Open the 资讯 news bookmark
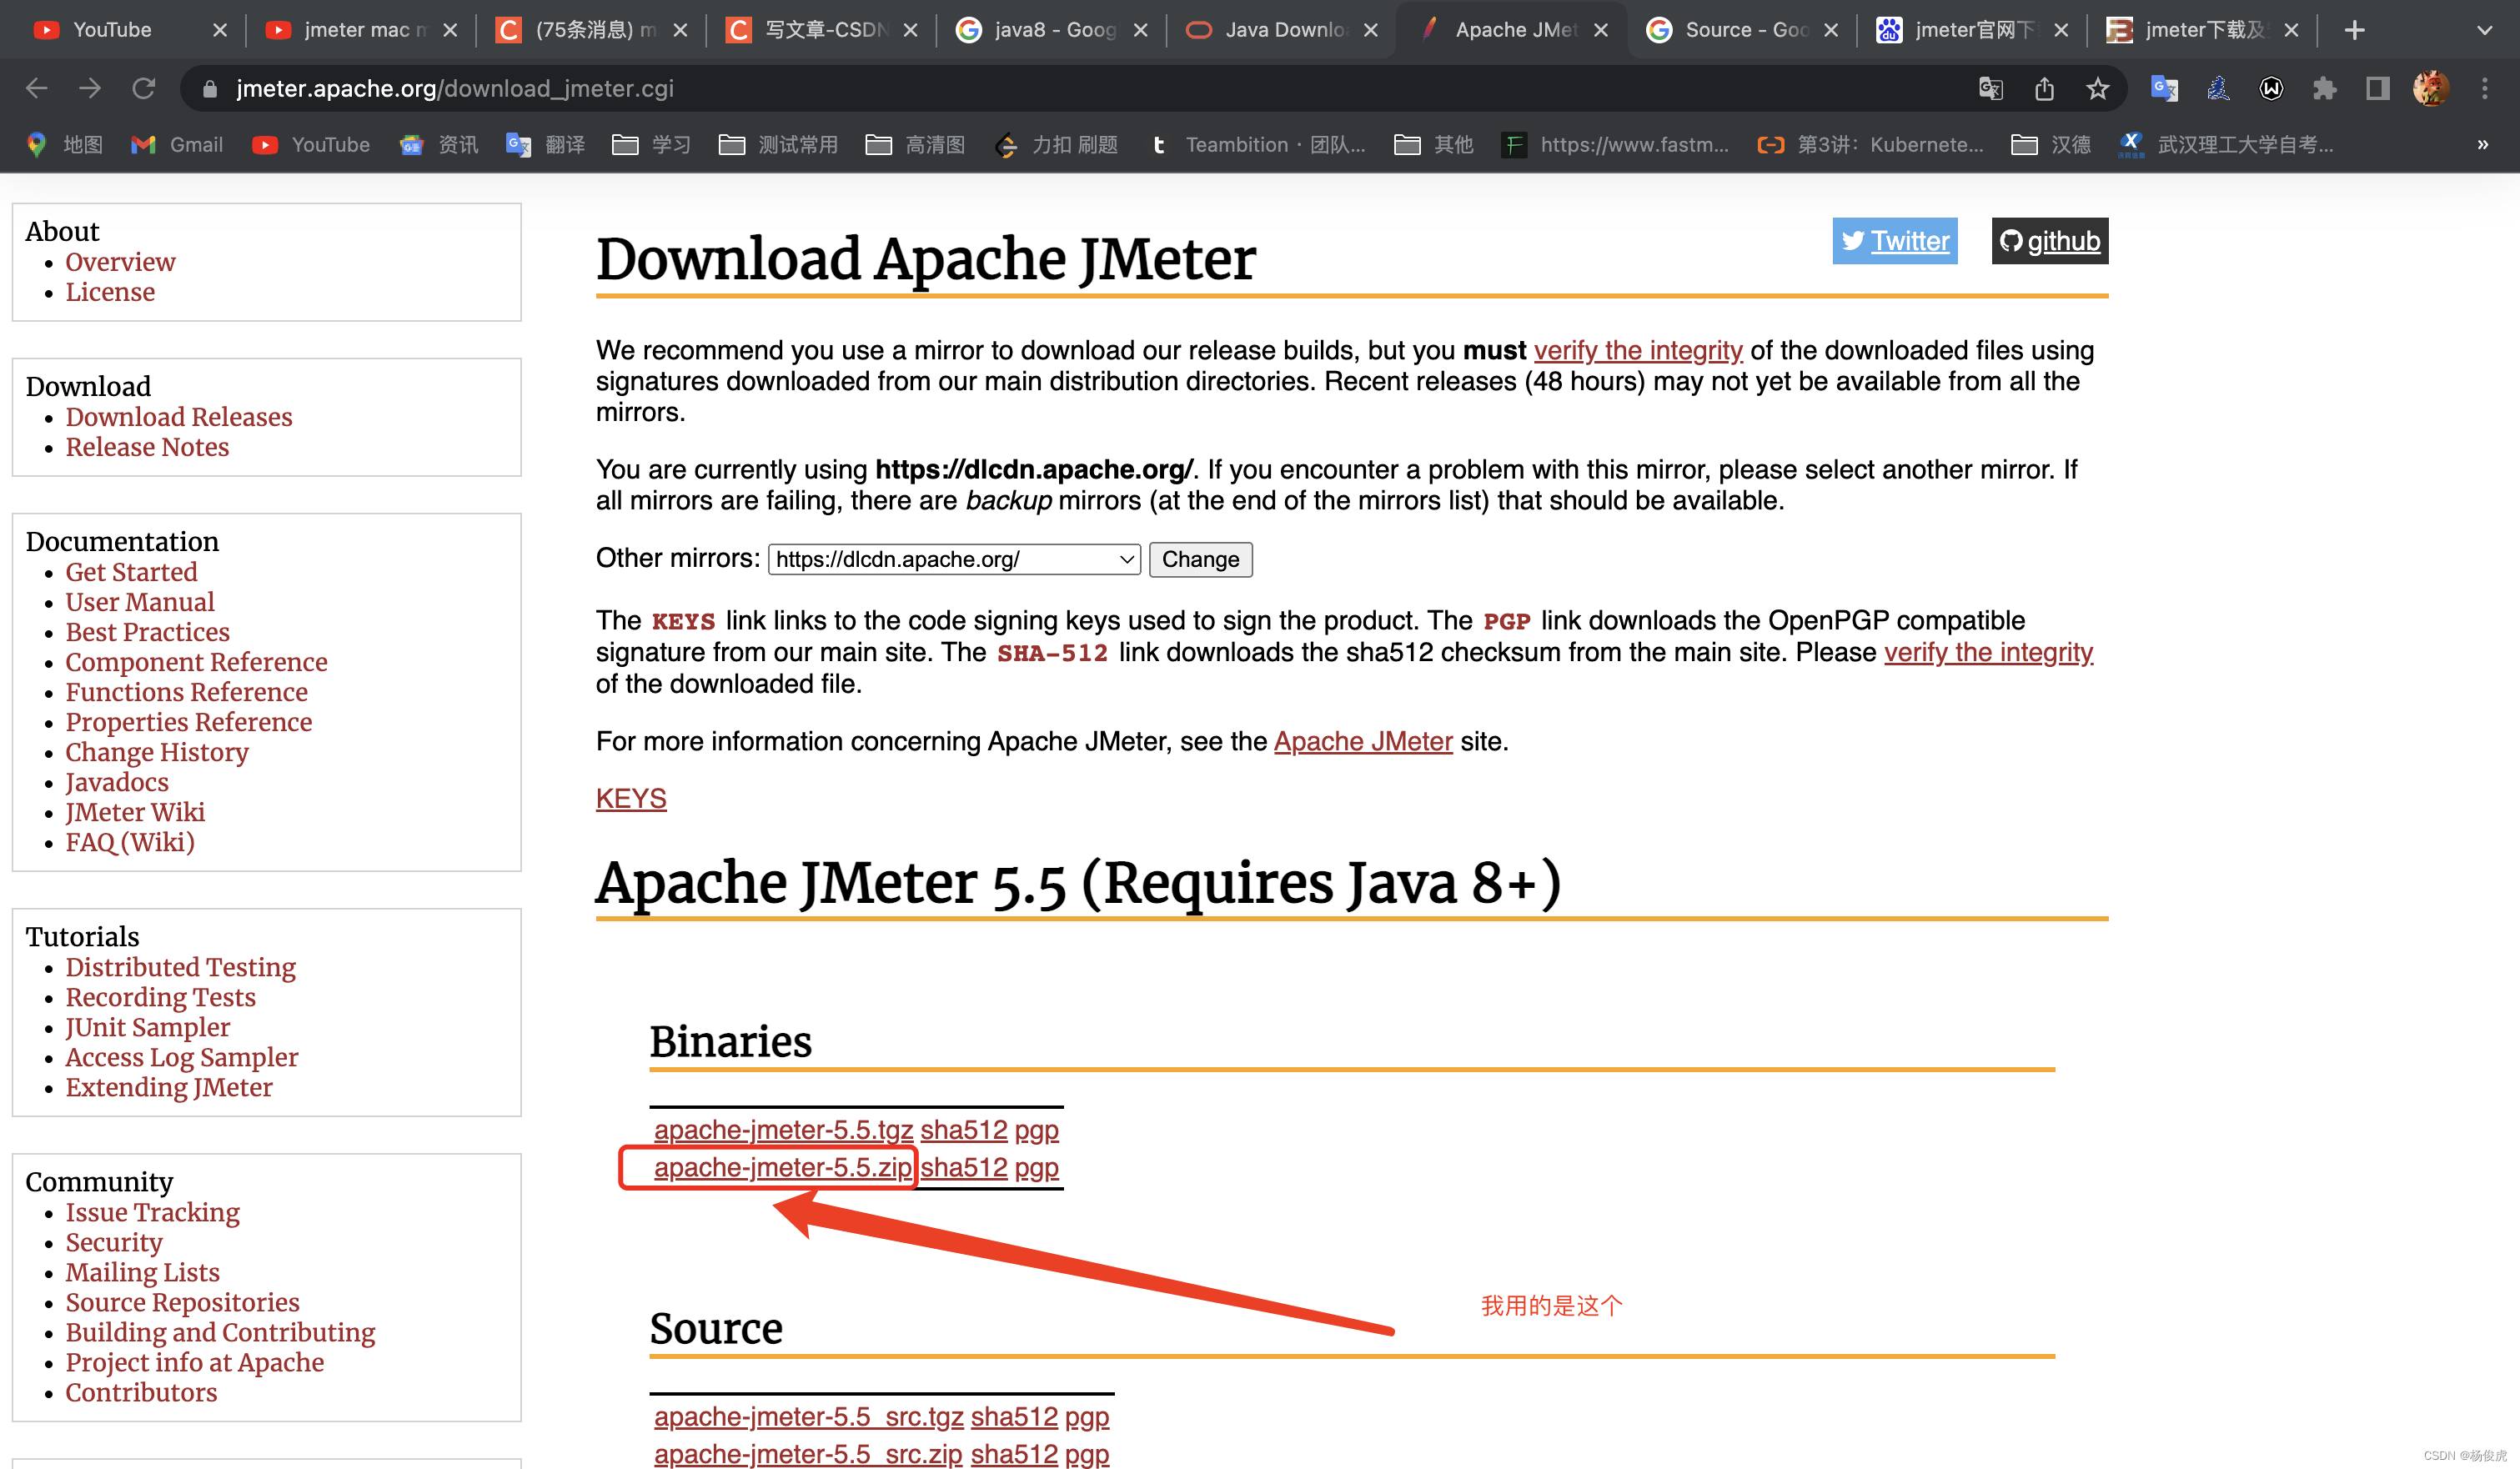The width and height of the screenshot is (2520, 1469). 439,145
